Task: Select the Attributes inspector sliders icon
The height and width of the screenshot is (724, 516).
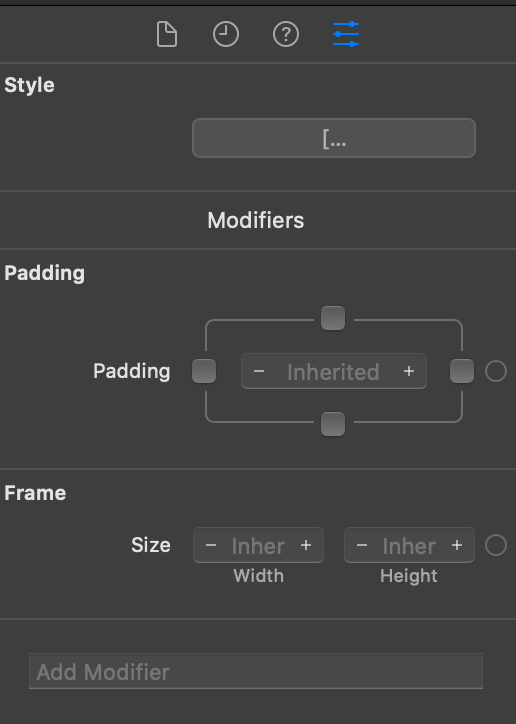Action: (x=346, y=34)
